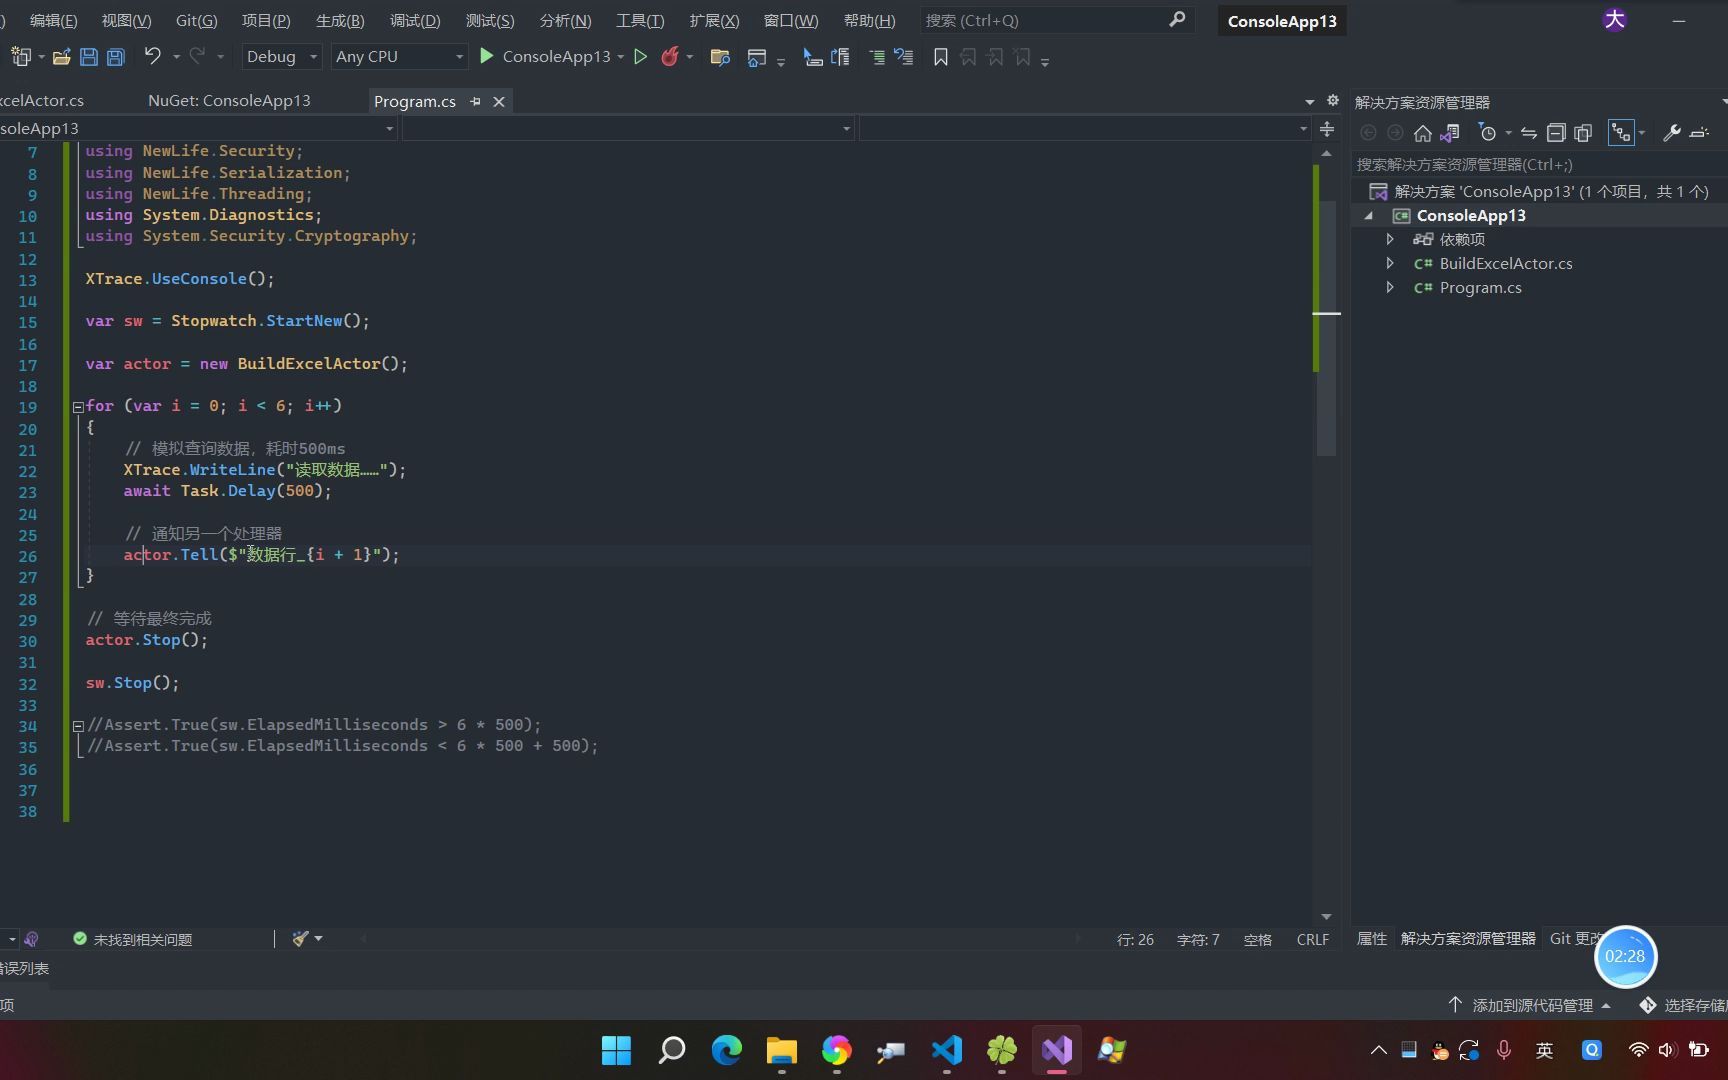Save the current file with single-disk icon
Viewport: 1728px width, 1080px height.
click(x=89, y=57)
